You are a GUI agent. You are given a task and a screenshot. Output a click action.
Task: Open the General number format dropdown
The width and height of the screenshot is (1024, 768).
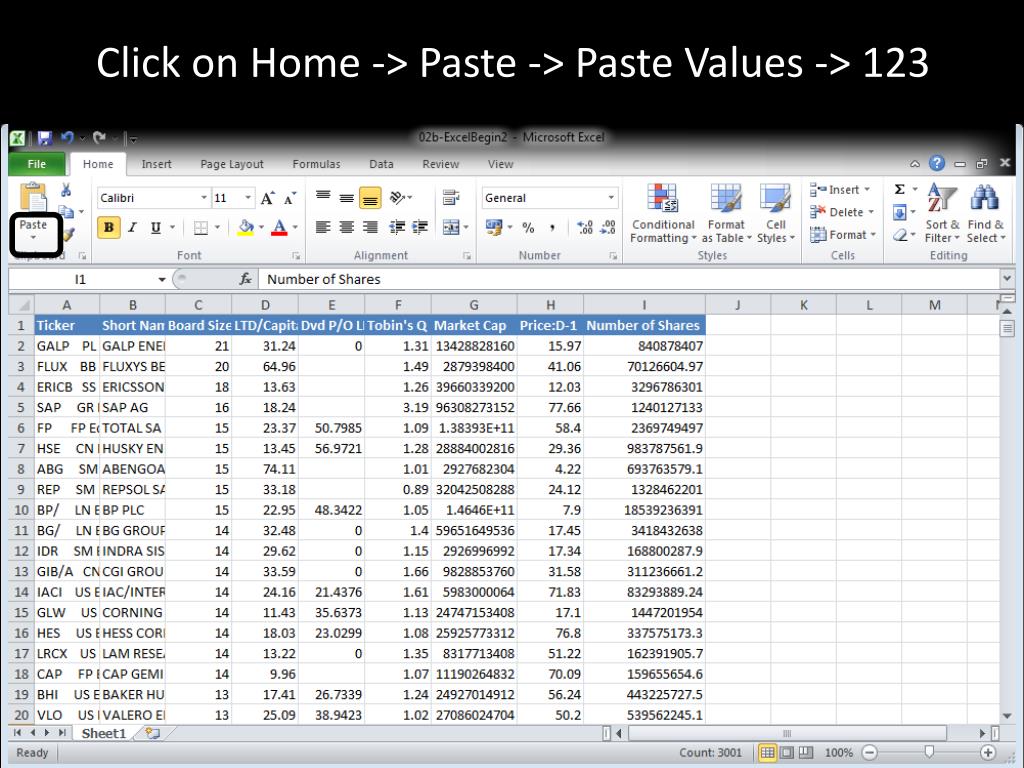611,198
